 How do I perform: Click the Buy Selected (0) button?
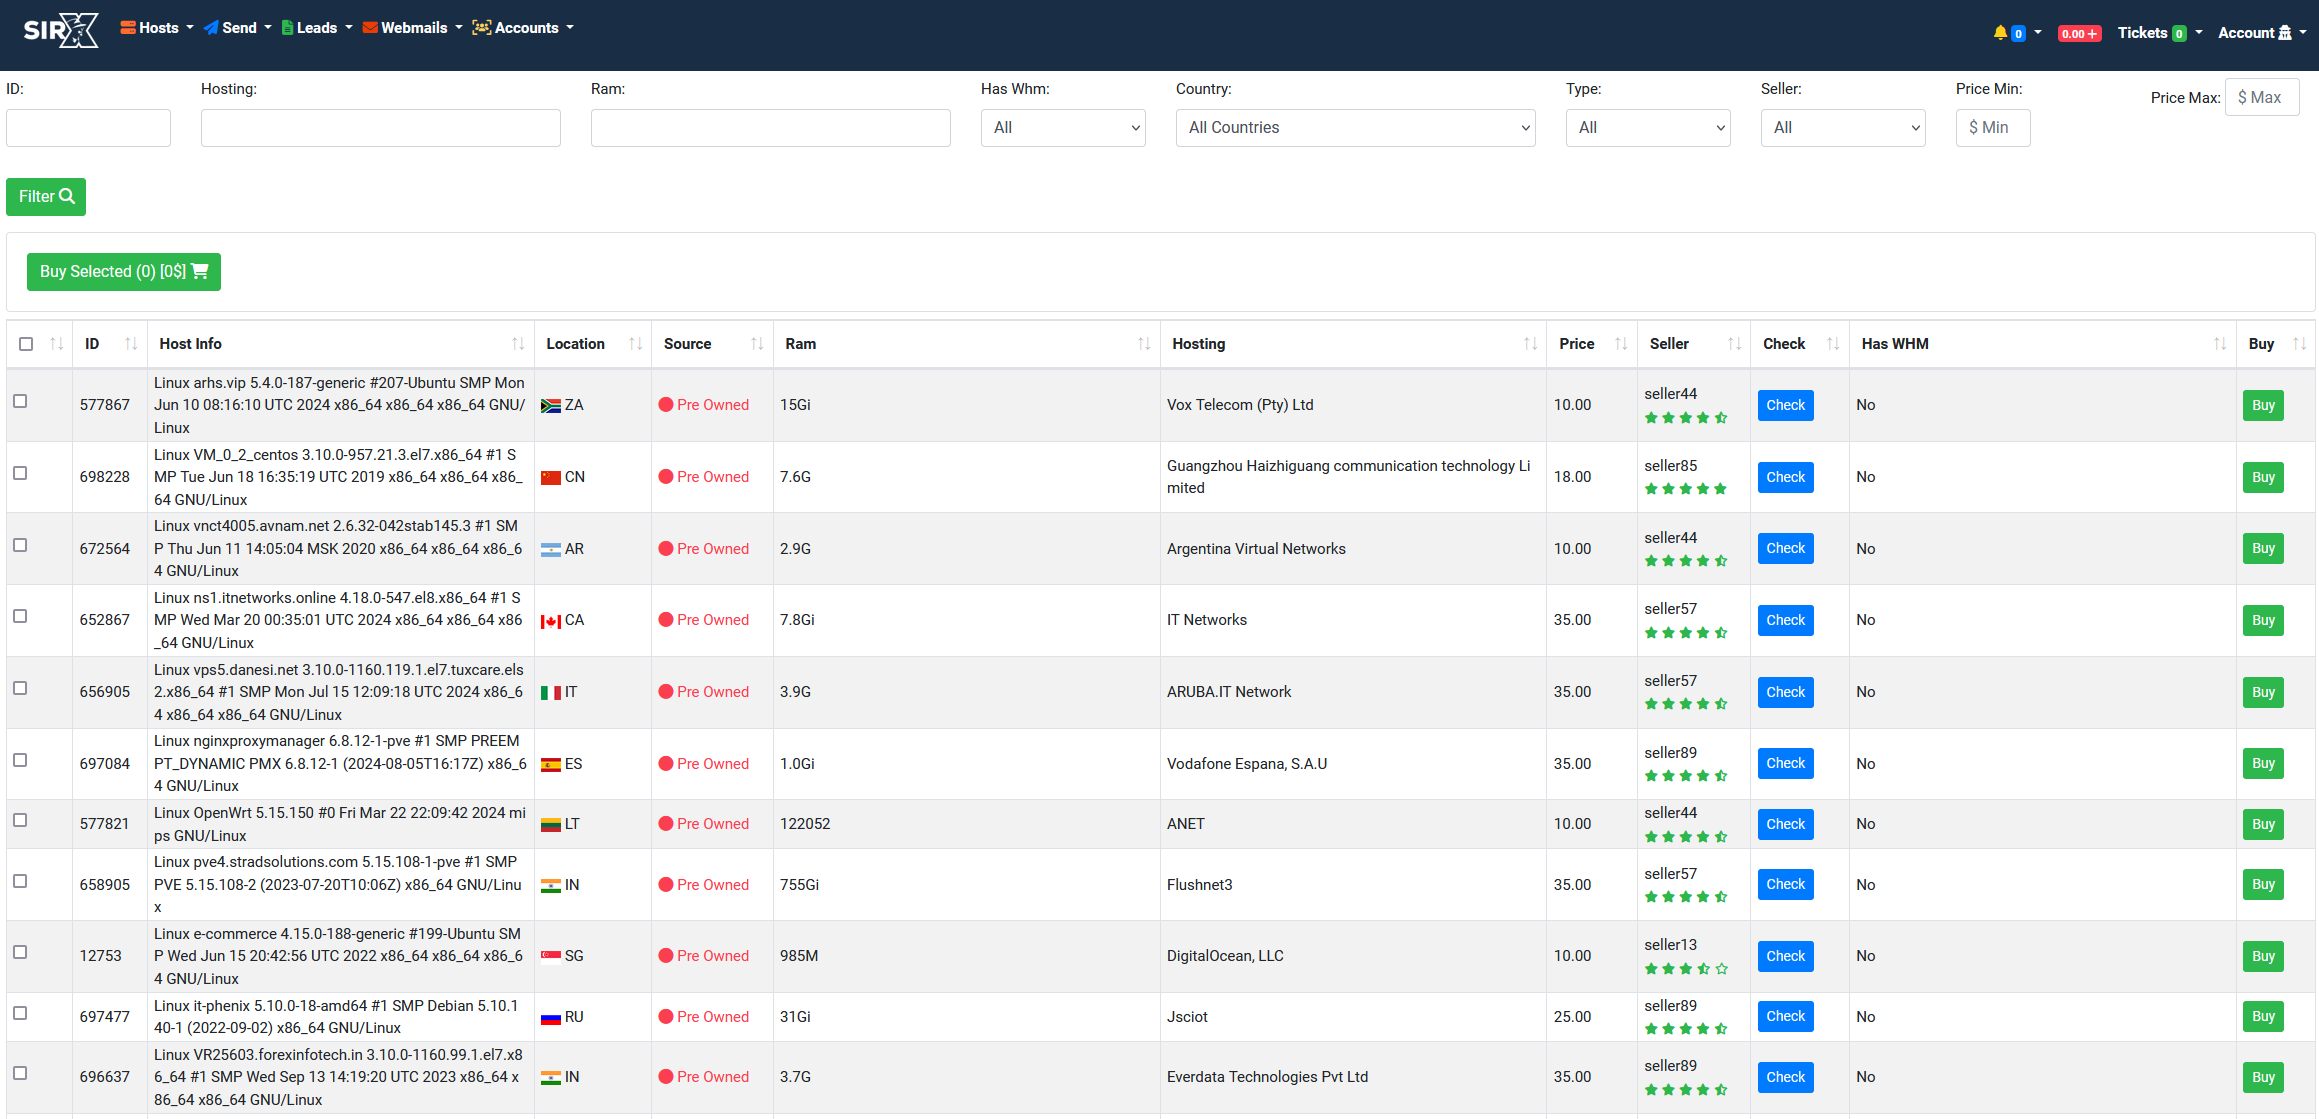tap(124, 272)
